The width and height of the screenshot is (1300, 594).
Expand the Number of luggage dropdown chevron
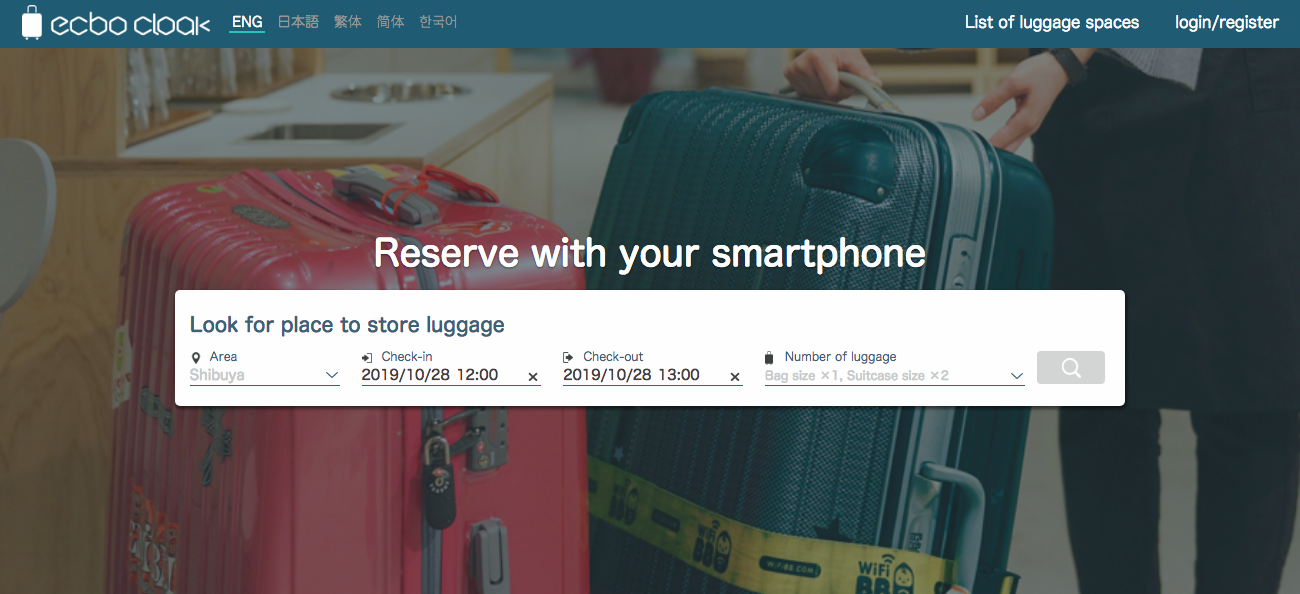point(1017,376)
